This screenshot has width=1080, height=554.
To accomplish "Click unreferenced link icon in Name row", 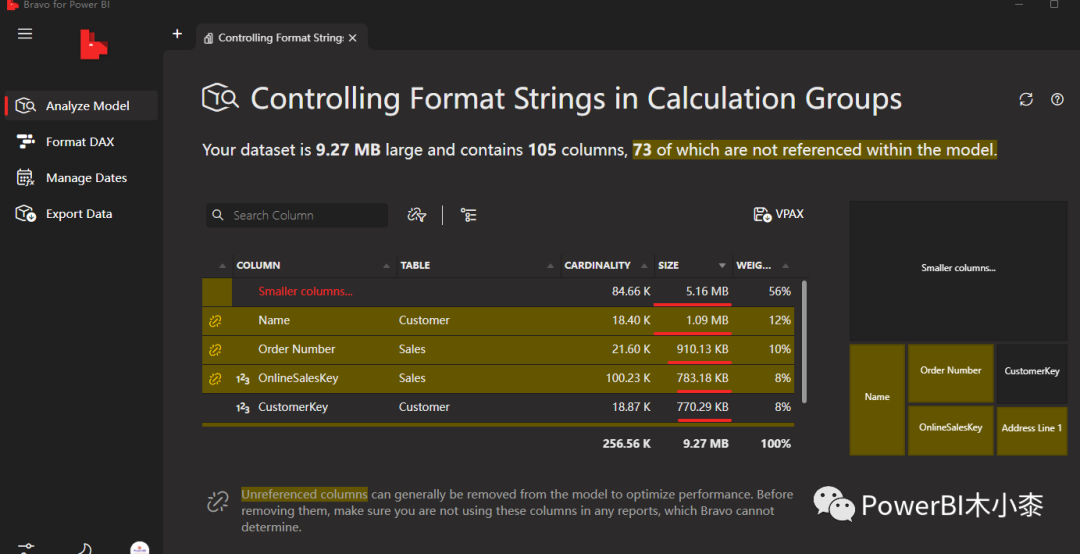I will 215,320.
